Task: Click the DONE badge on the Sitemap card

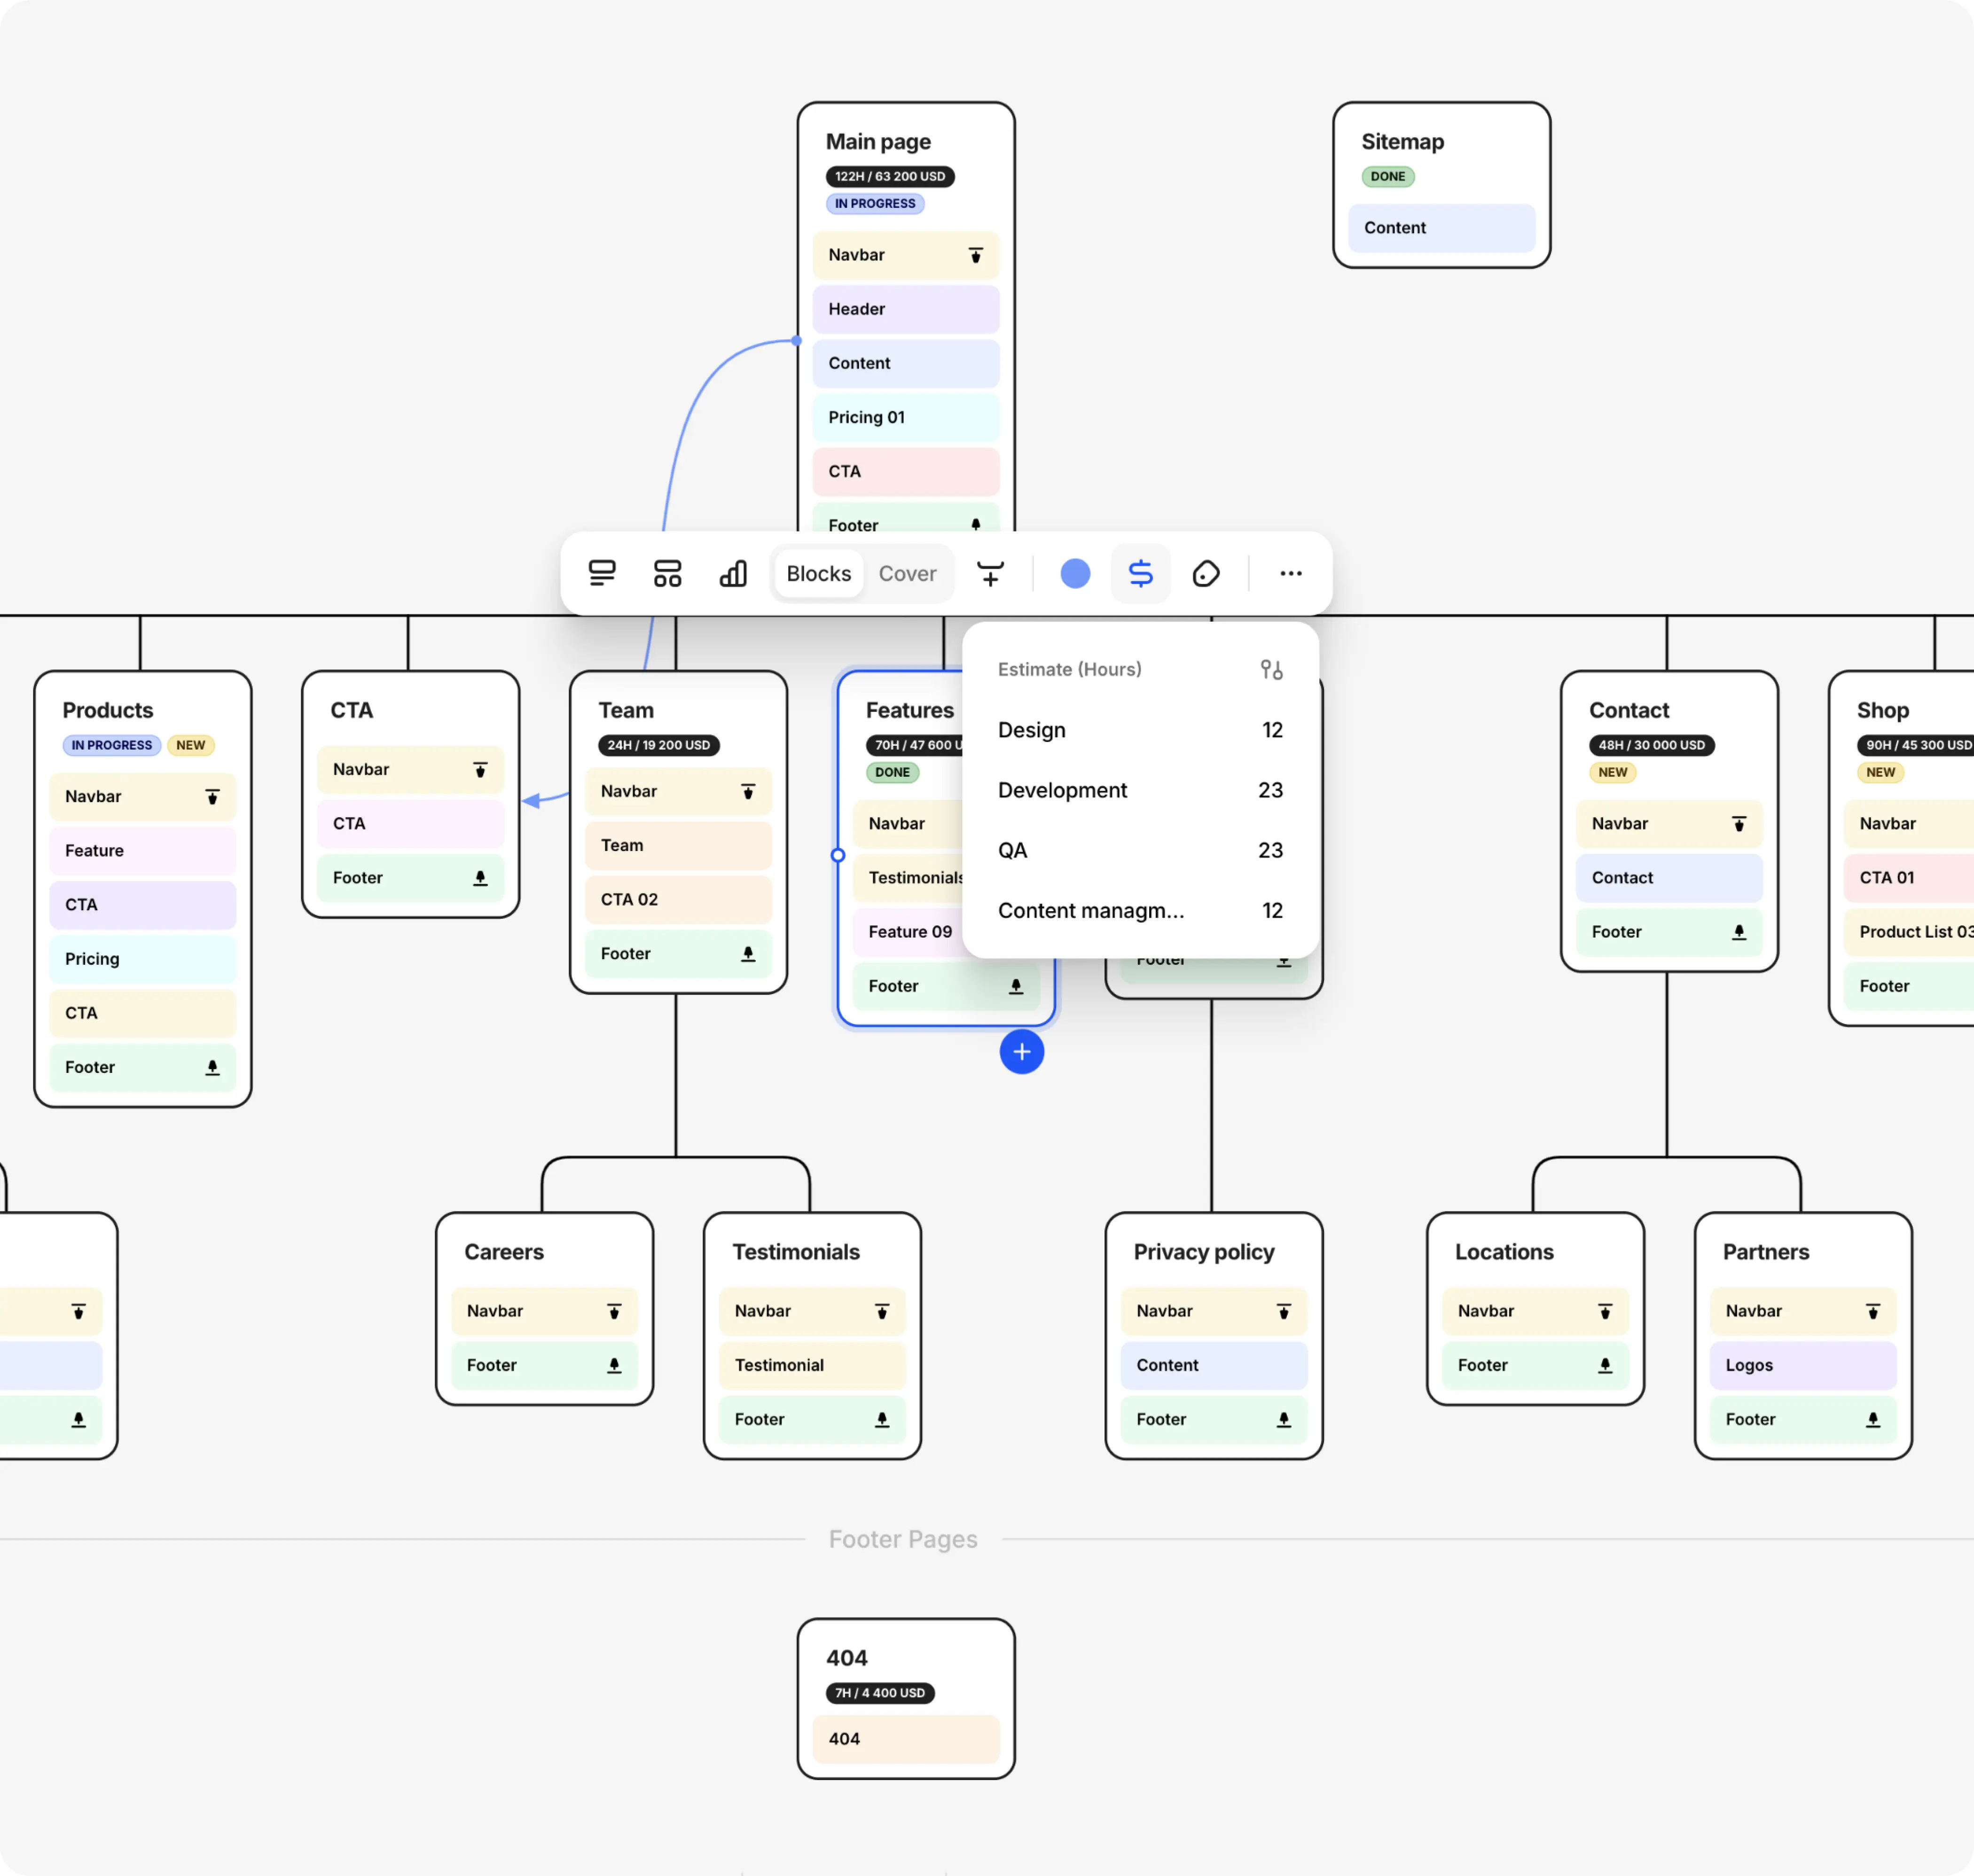Action: click(x=1388, y=176)
